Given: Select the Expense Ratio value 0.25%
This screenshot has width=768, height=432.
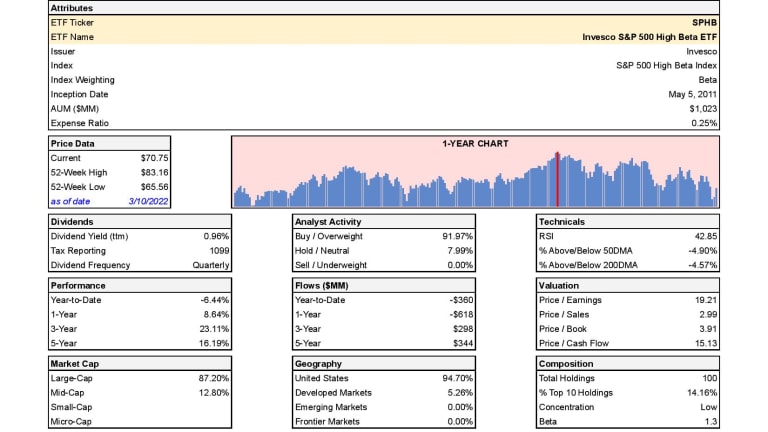Looking at the screenshot, I should click(704, 123).
